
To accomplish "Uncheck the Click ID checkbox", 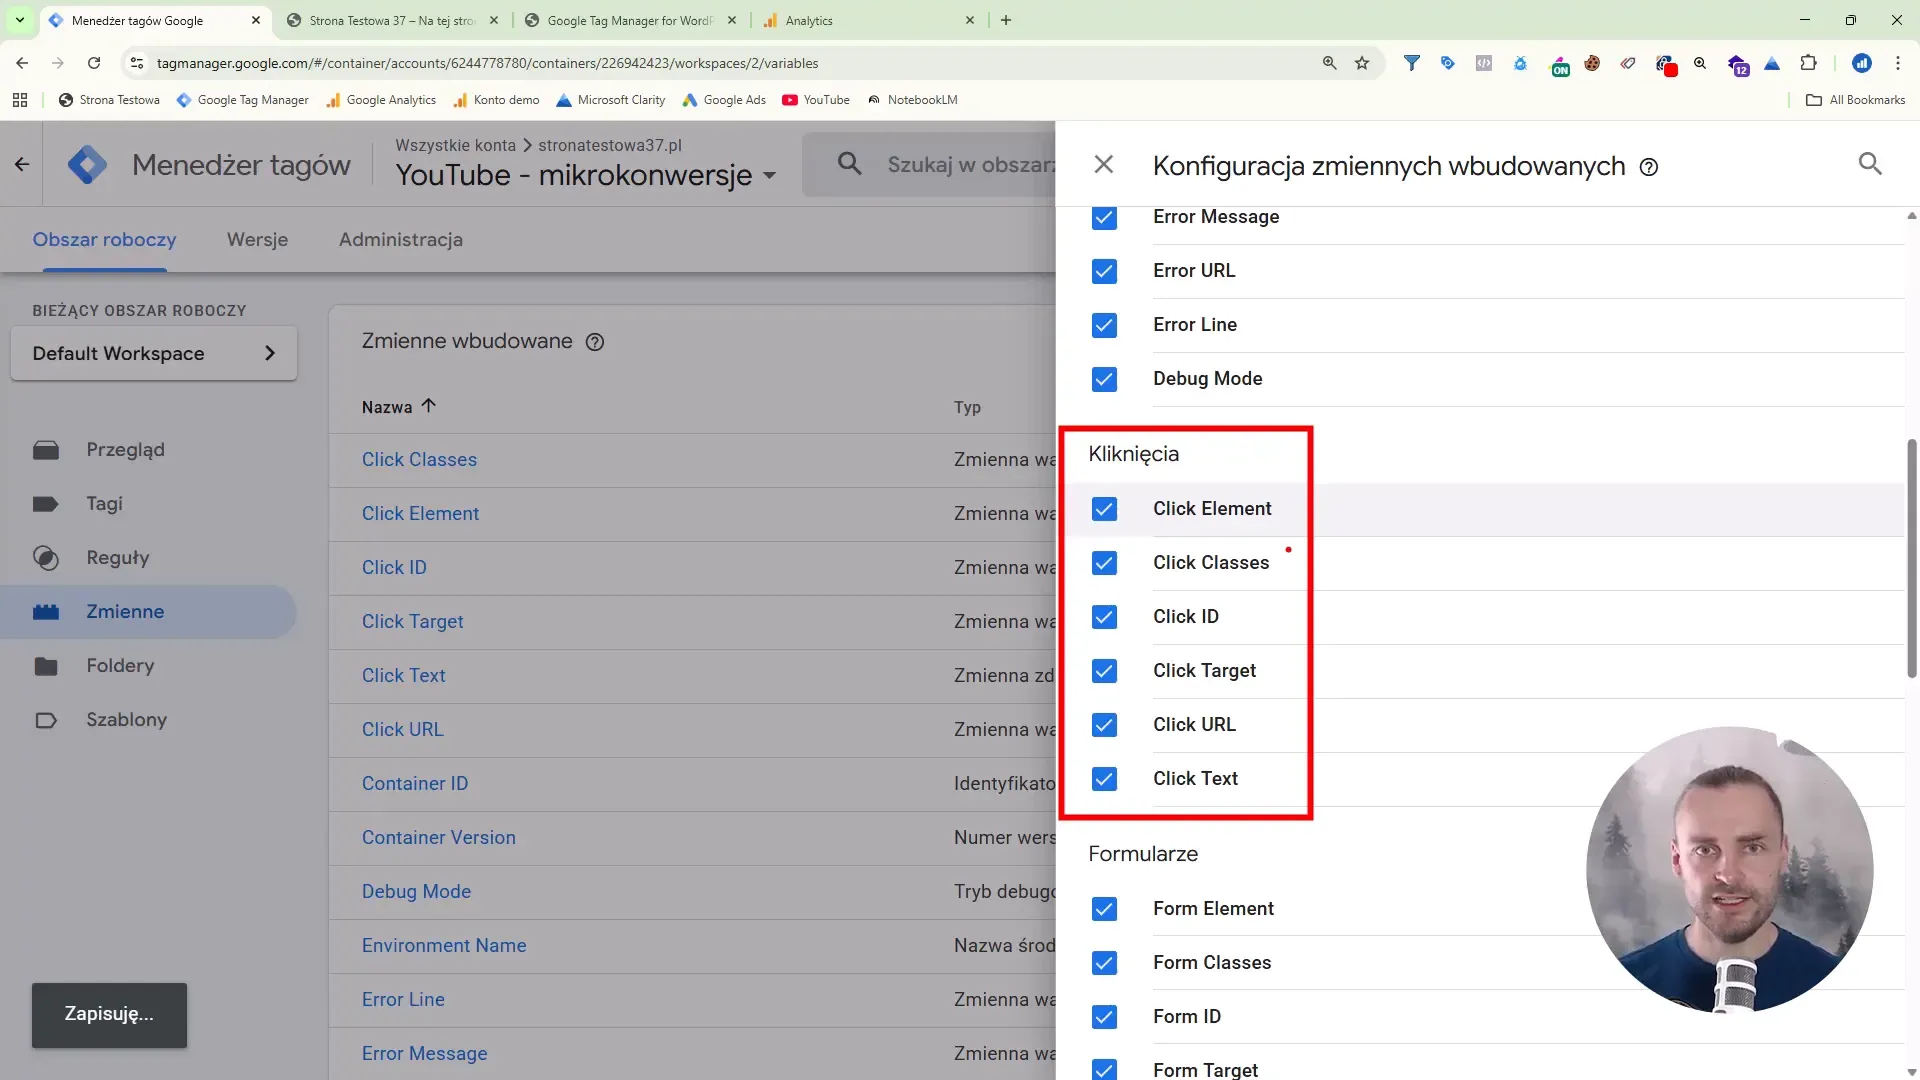I will (x=1104, y=617).
